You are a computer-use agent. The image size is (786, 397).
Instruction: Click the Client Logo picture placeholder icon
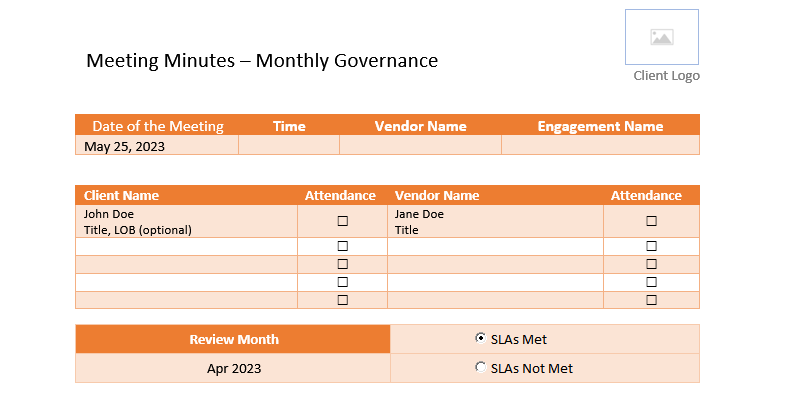pos(662,37)
